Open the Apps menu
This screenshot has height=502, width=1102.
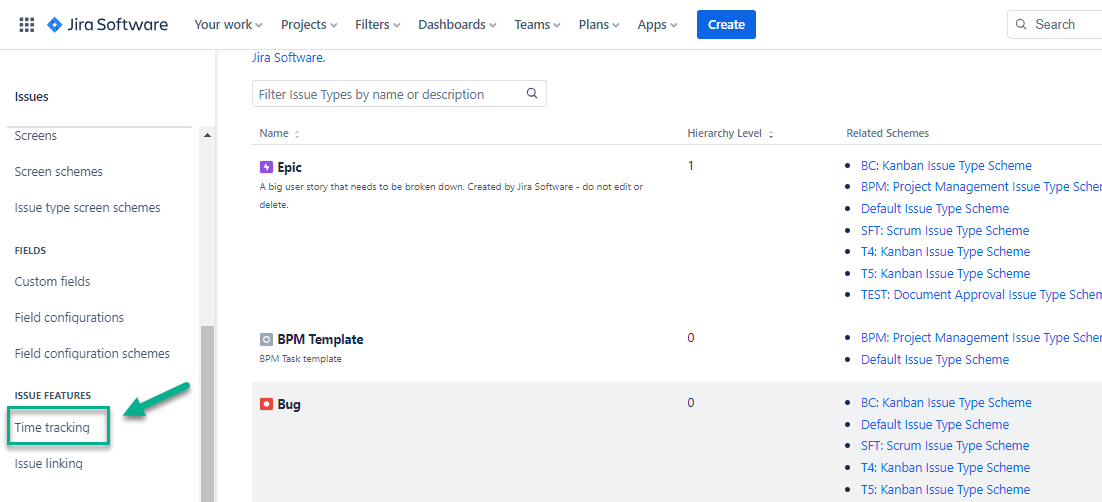[657, 25]
